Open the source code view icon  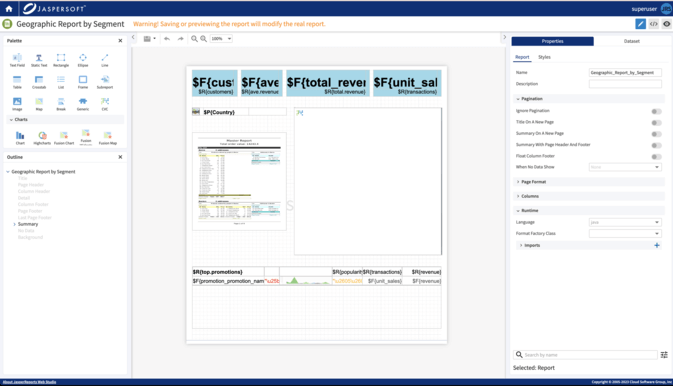[x=654, y=24]
